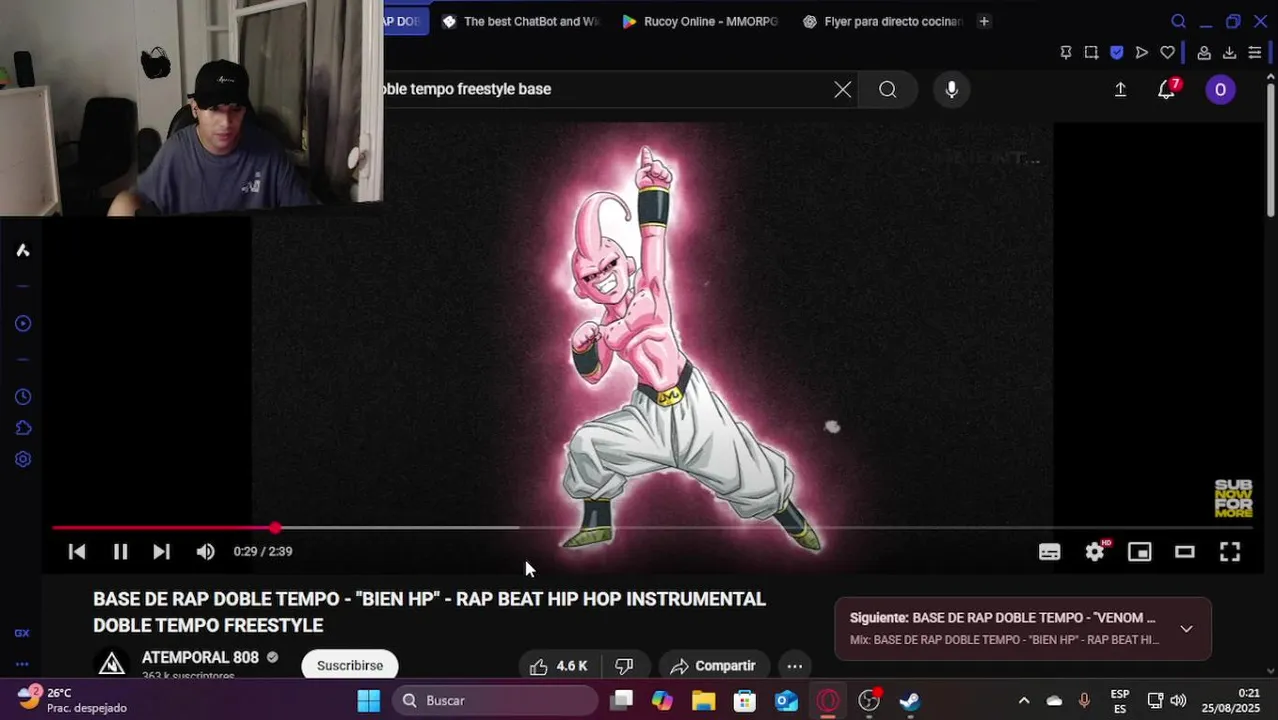The height and width of the screenshot is (720, 1278).
Task: Switch to Flyer para directo cocina tab
Action: [883, 21]
